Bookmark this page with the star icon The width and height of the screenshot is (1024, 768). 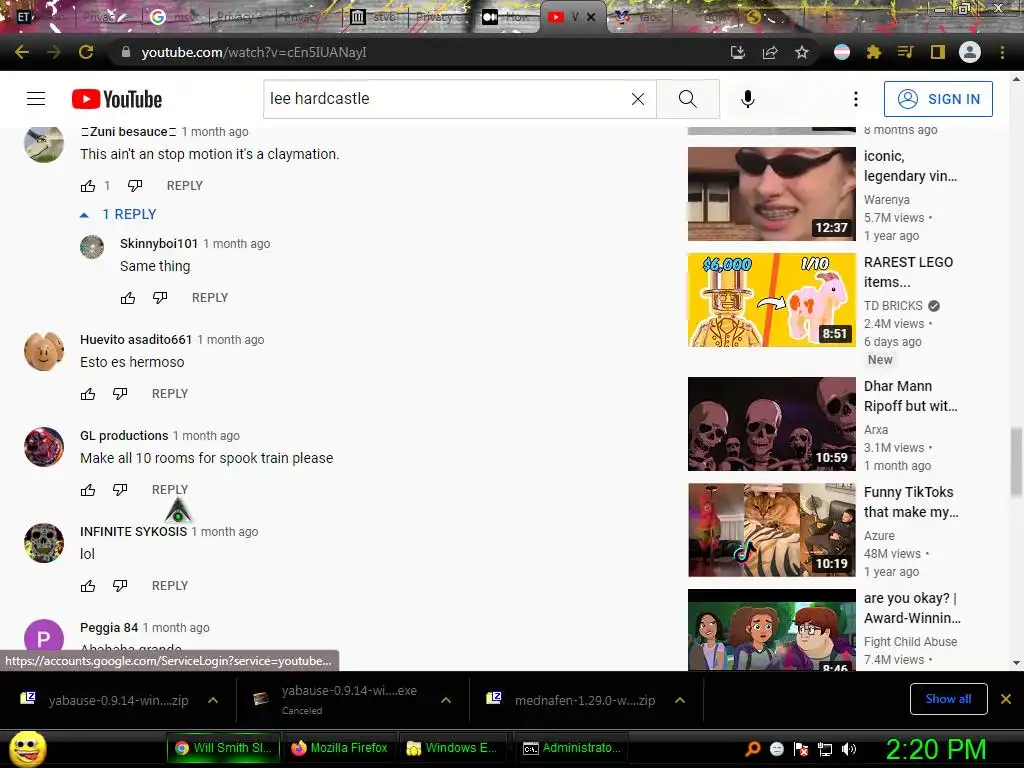[x=802, y=52]
